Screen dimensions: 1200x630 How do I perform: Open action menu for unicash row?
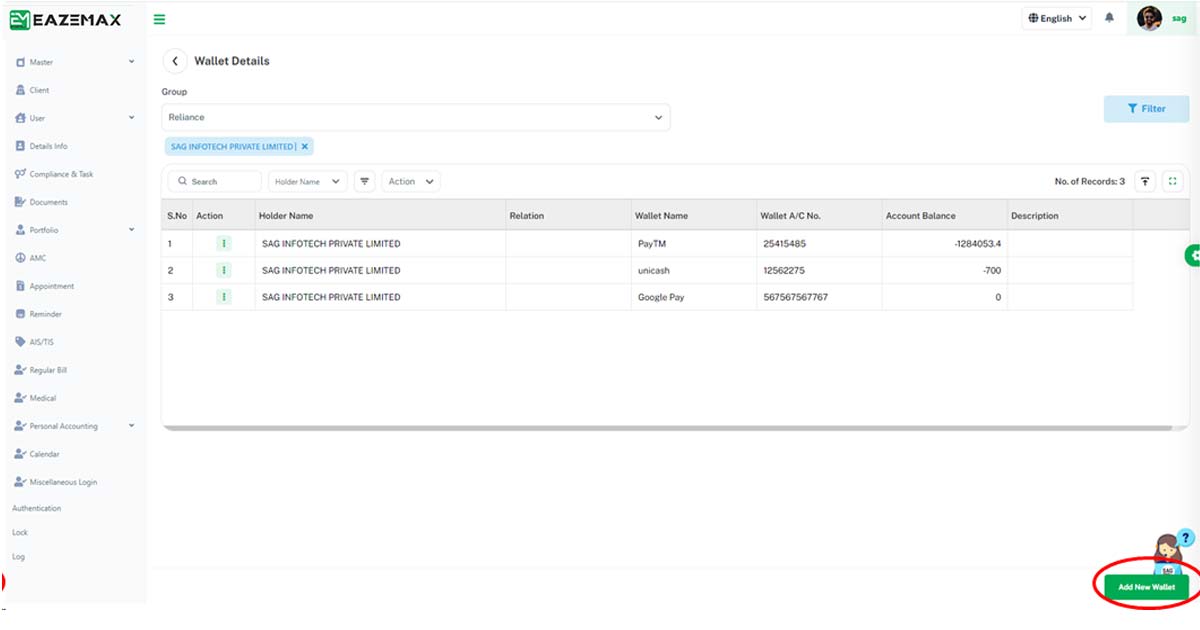click(x=224, y=270)
